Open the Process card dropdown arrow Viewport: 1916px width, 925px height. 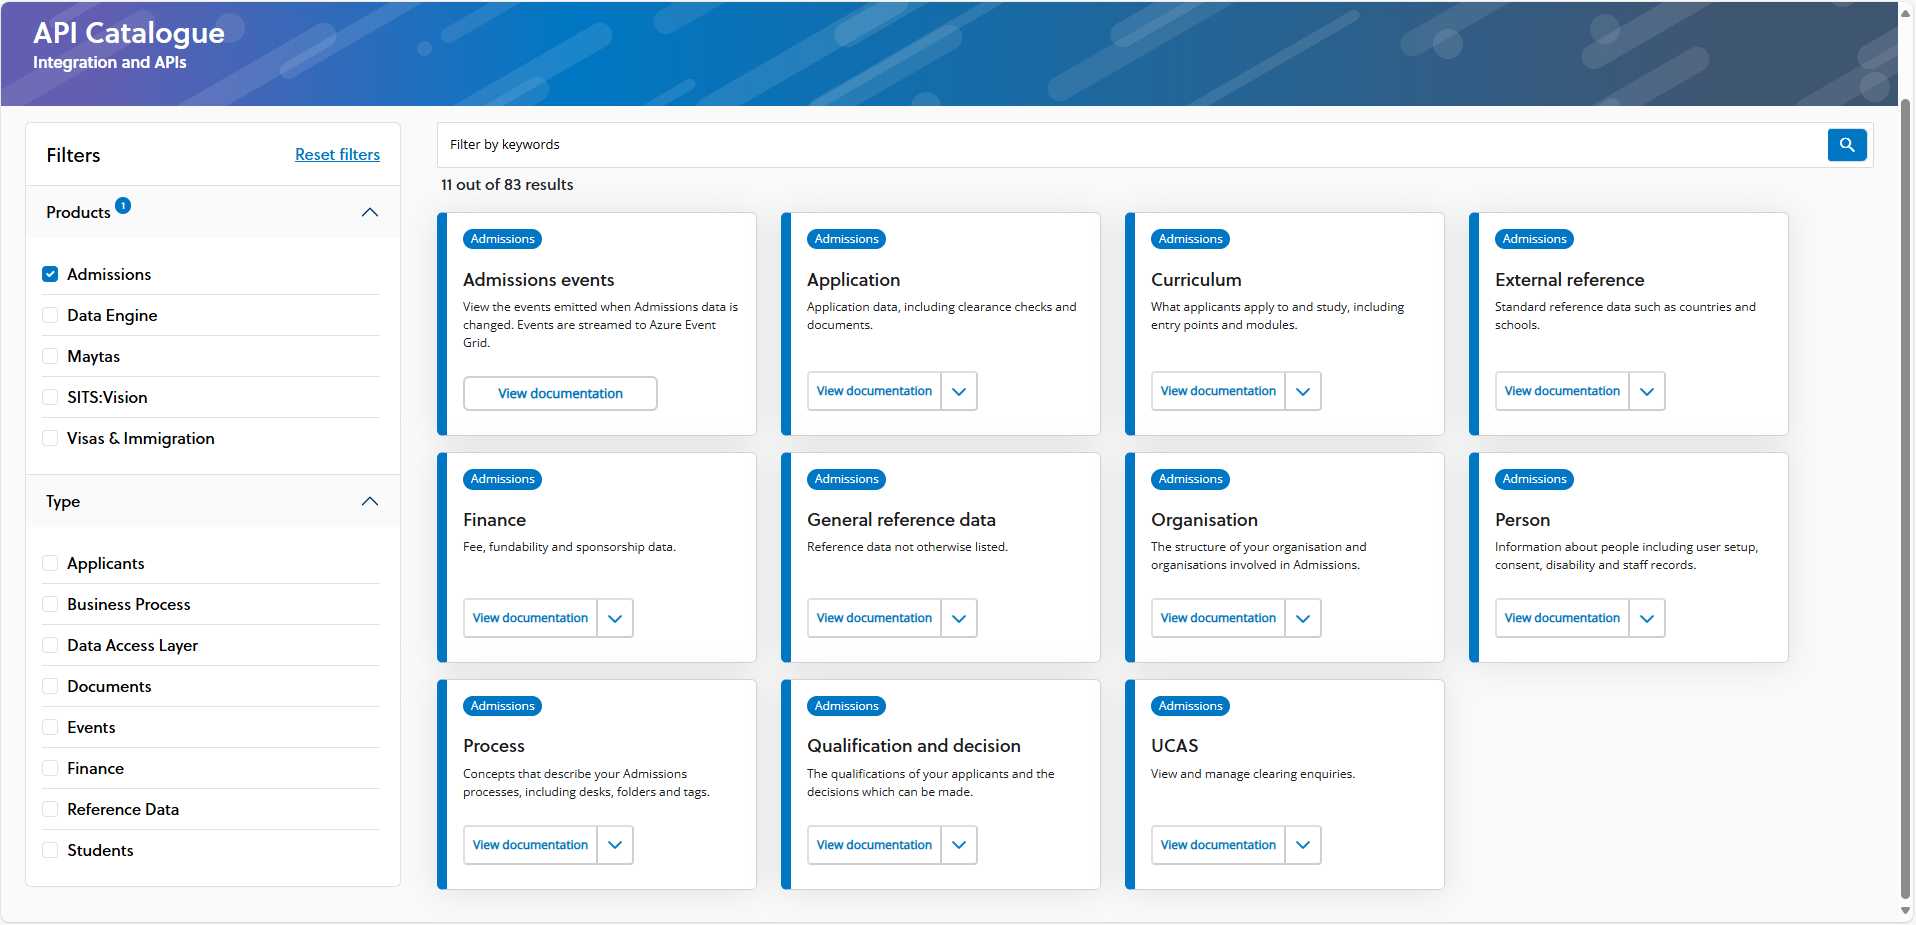[615, 845]
